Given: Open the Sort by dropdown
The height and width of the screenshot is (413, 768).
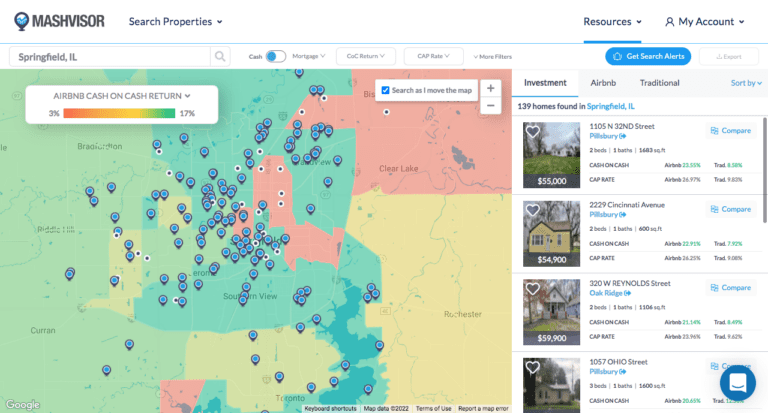Looking at the screenshot, I should coord(745,83).
